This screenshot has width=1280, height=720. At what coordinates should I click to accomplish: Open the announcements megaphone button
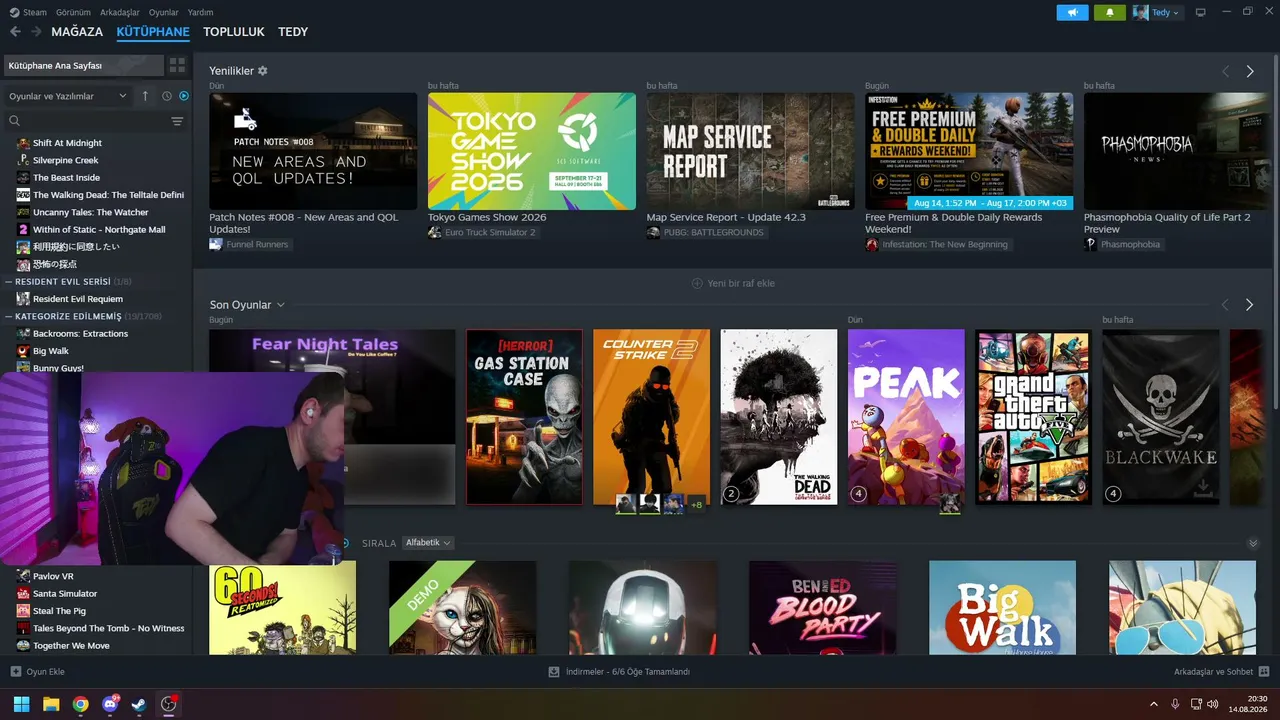(1072, 12)
